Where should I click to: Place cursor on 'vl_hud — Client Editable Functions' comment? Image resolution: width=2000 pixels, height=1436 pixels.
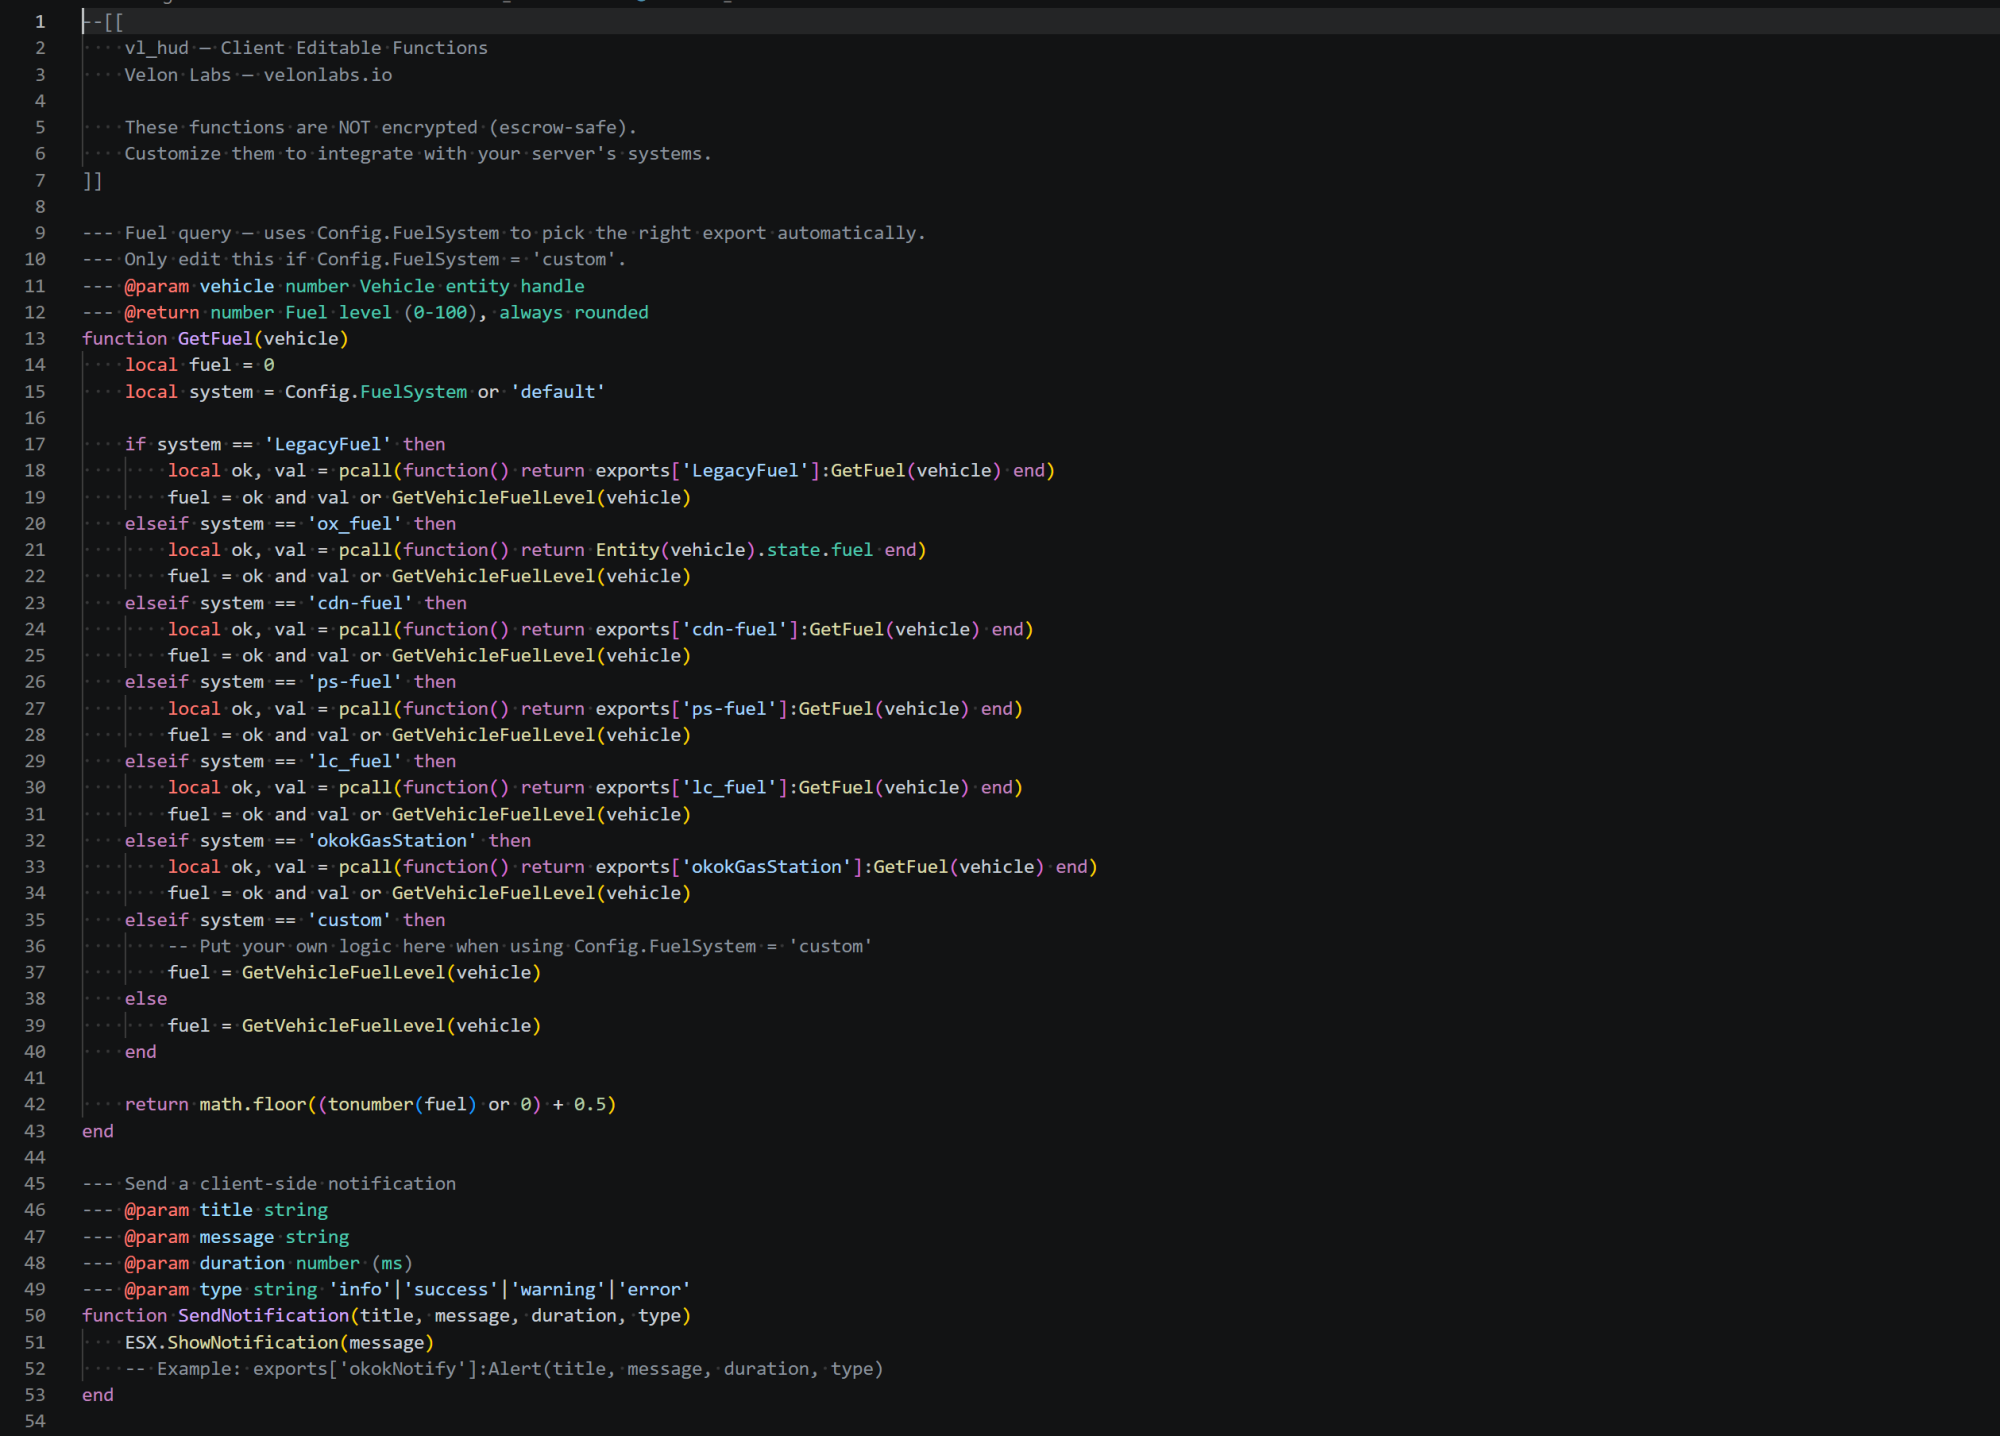[x=306, y=48]
